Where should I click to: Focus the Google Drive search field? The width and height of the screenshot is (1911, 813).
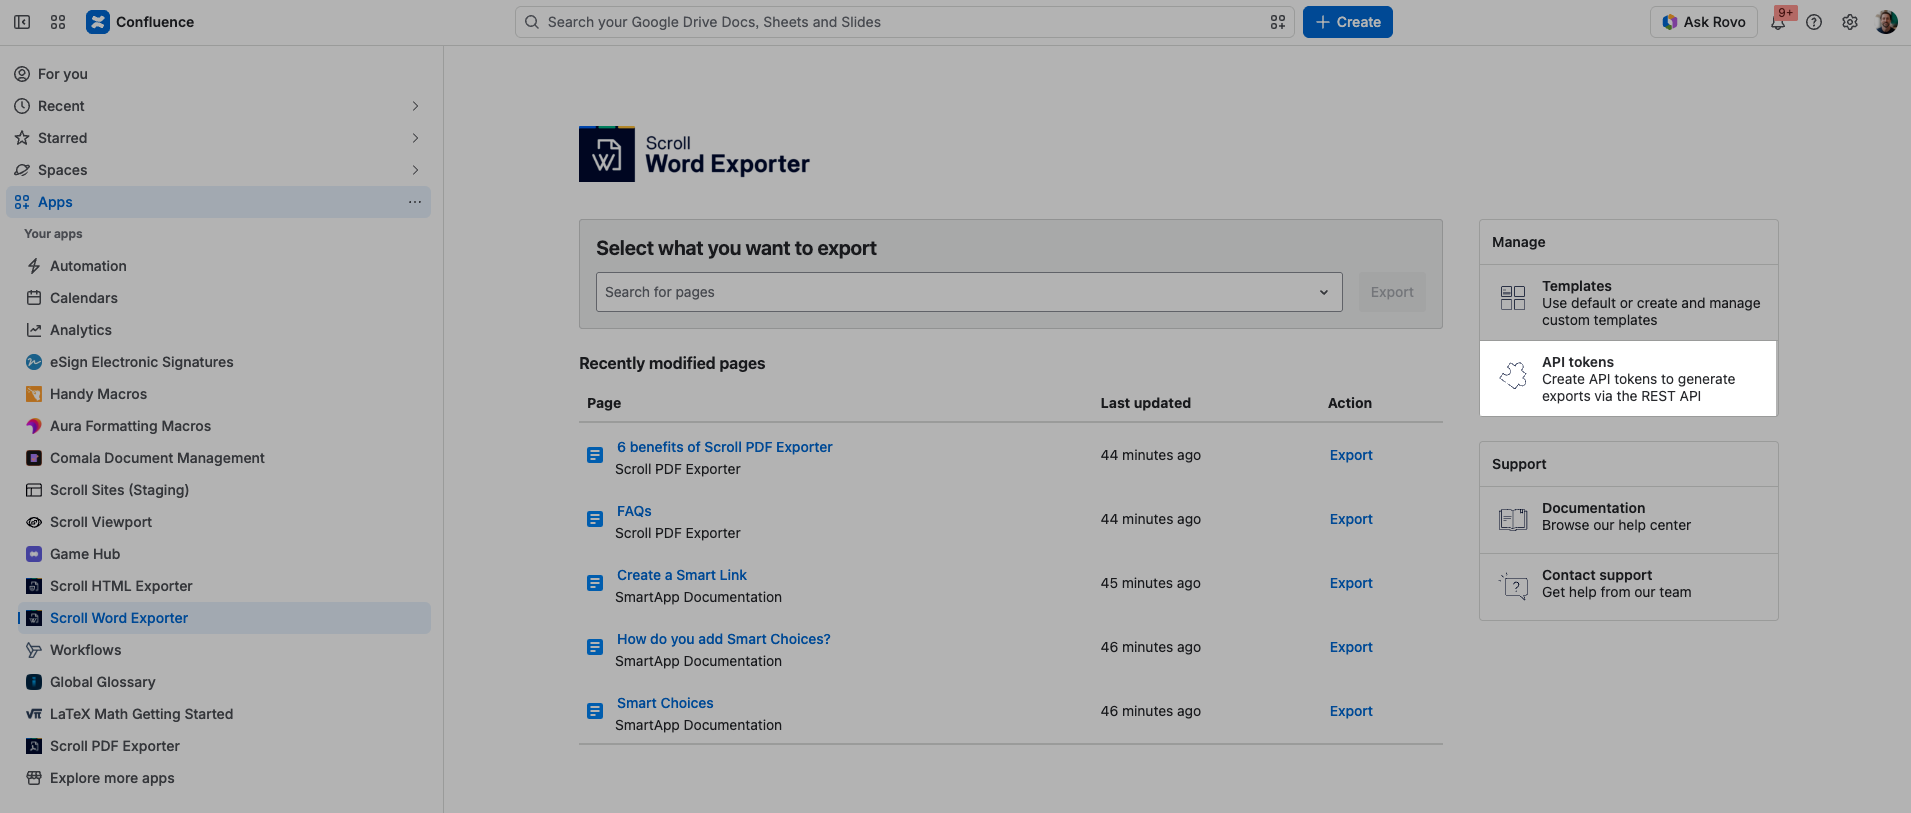click(904, 22)
